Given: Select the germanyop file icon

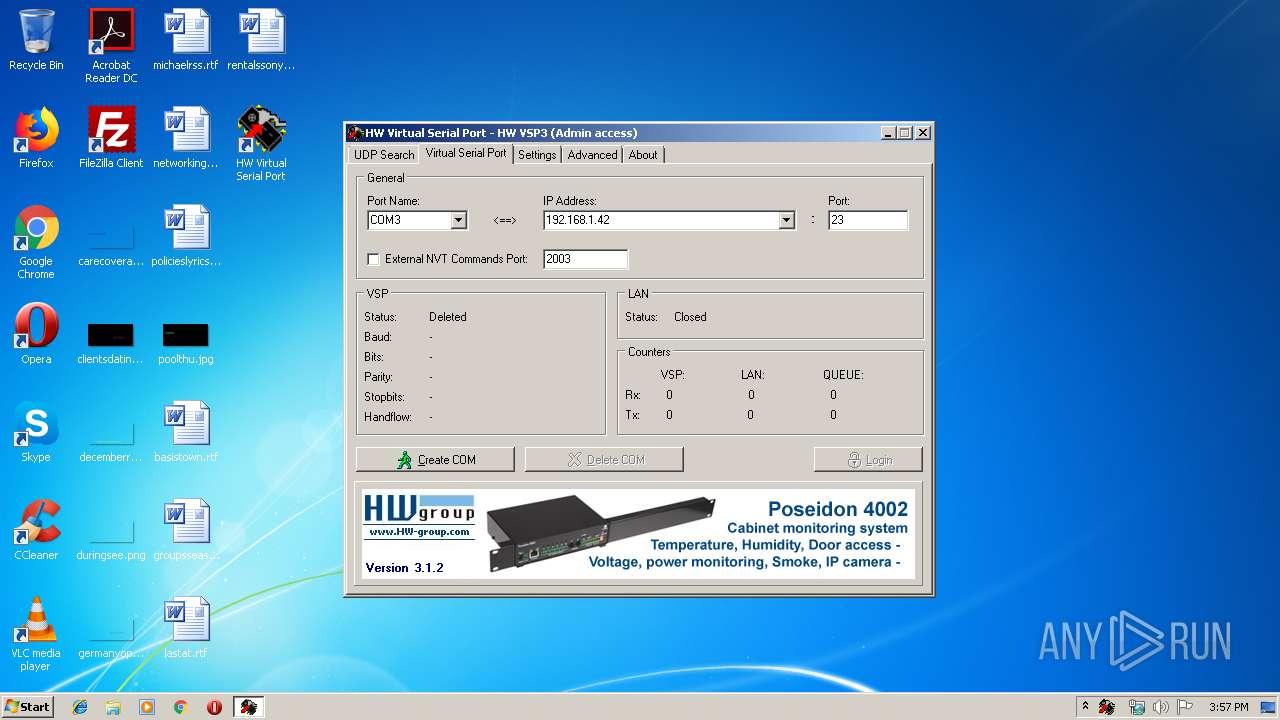Looking at the screenshot, I should (111, 634).
